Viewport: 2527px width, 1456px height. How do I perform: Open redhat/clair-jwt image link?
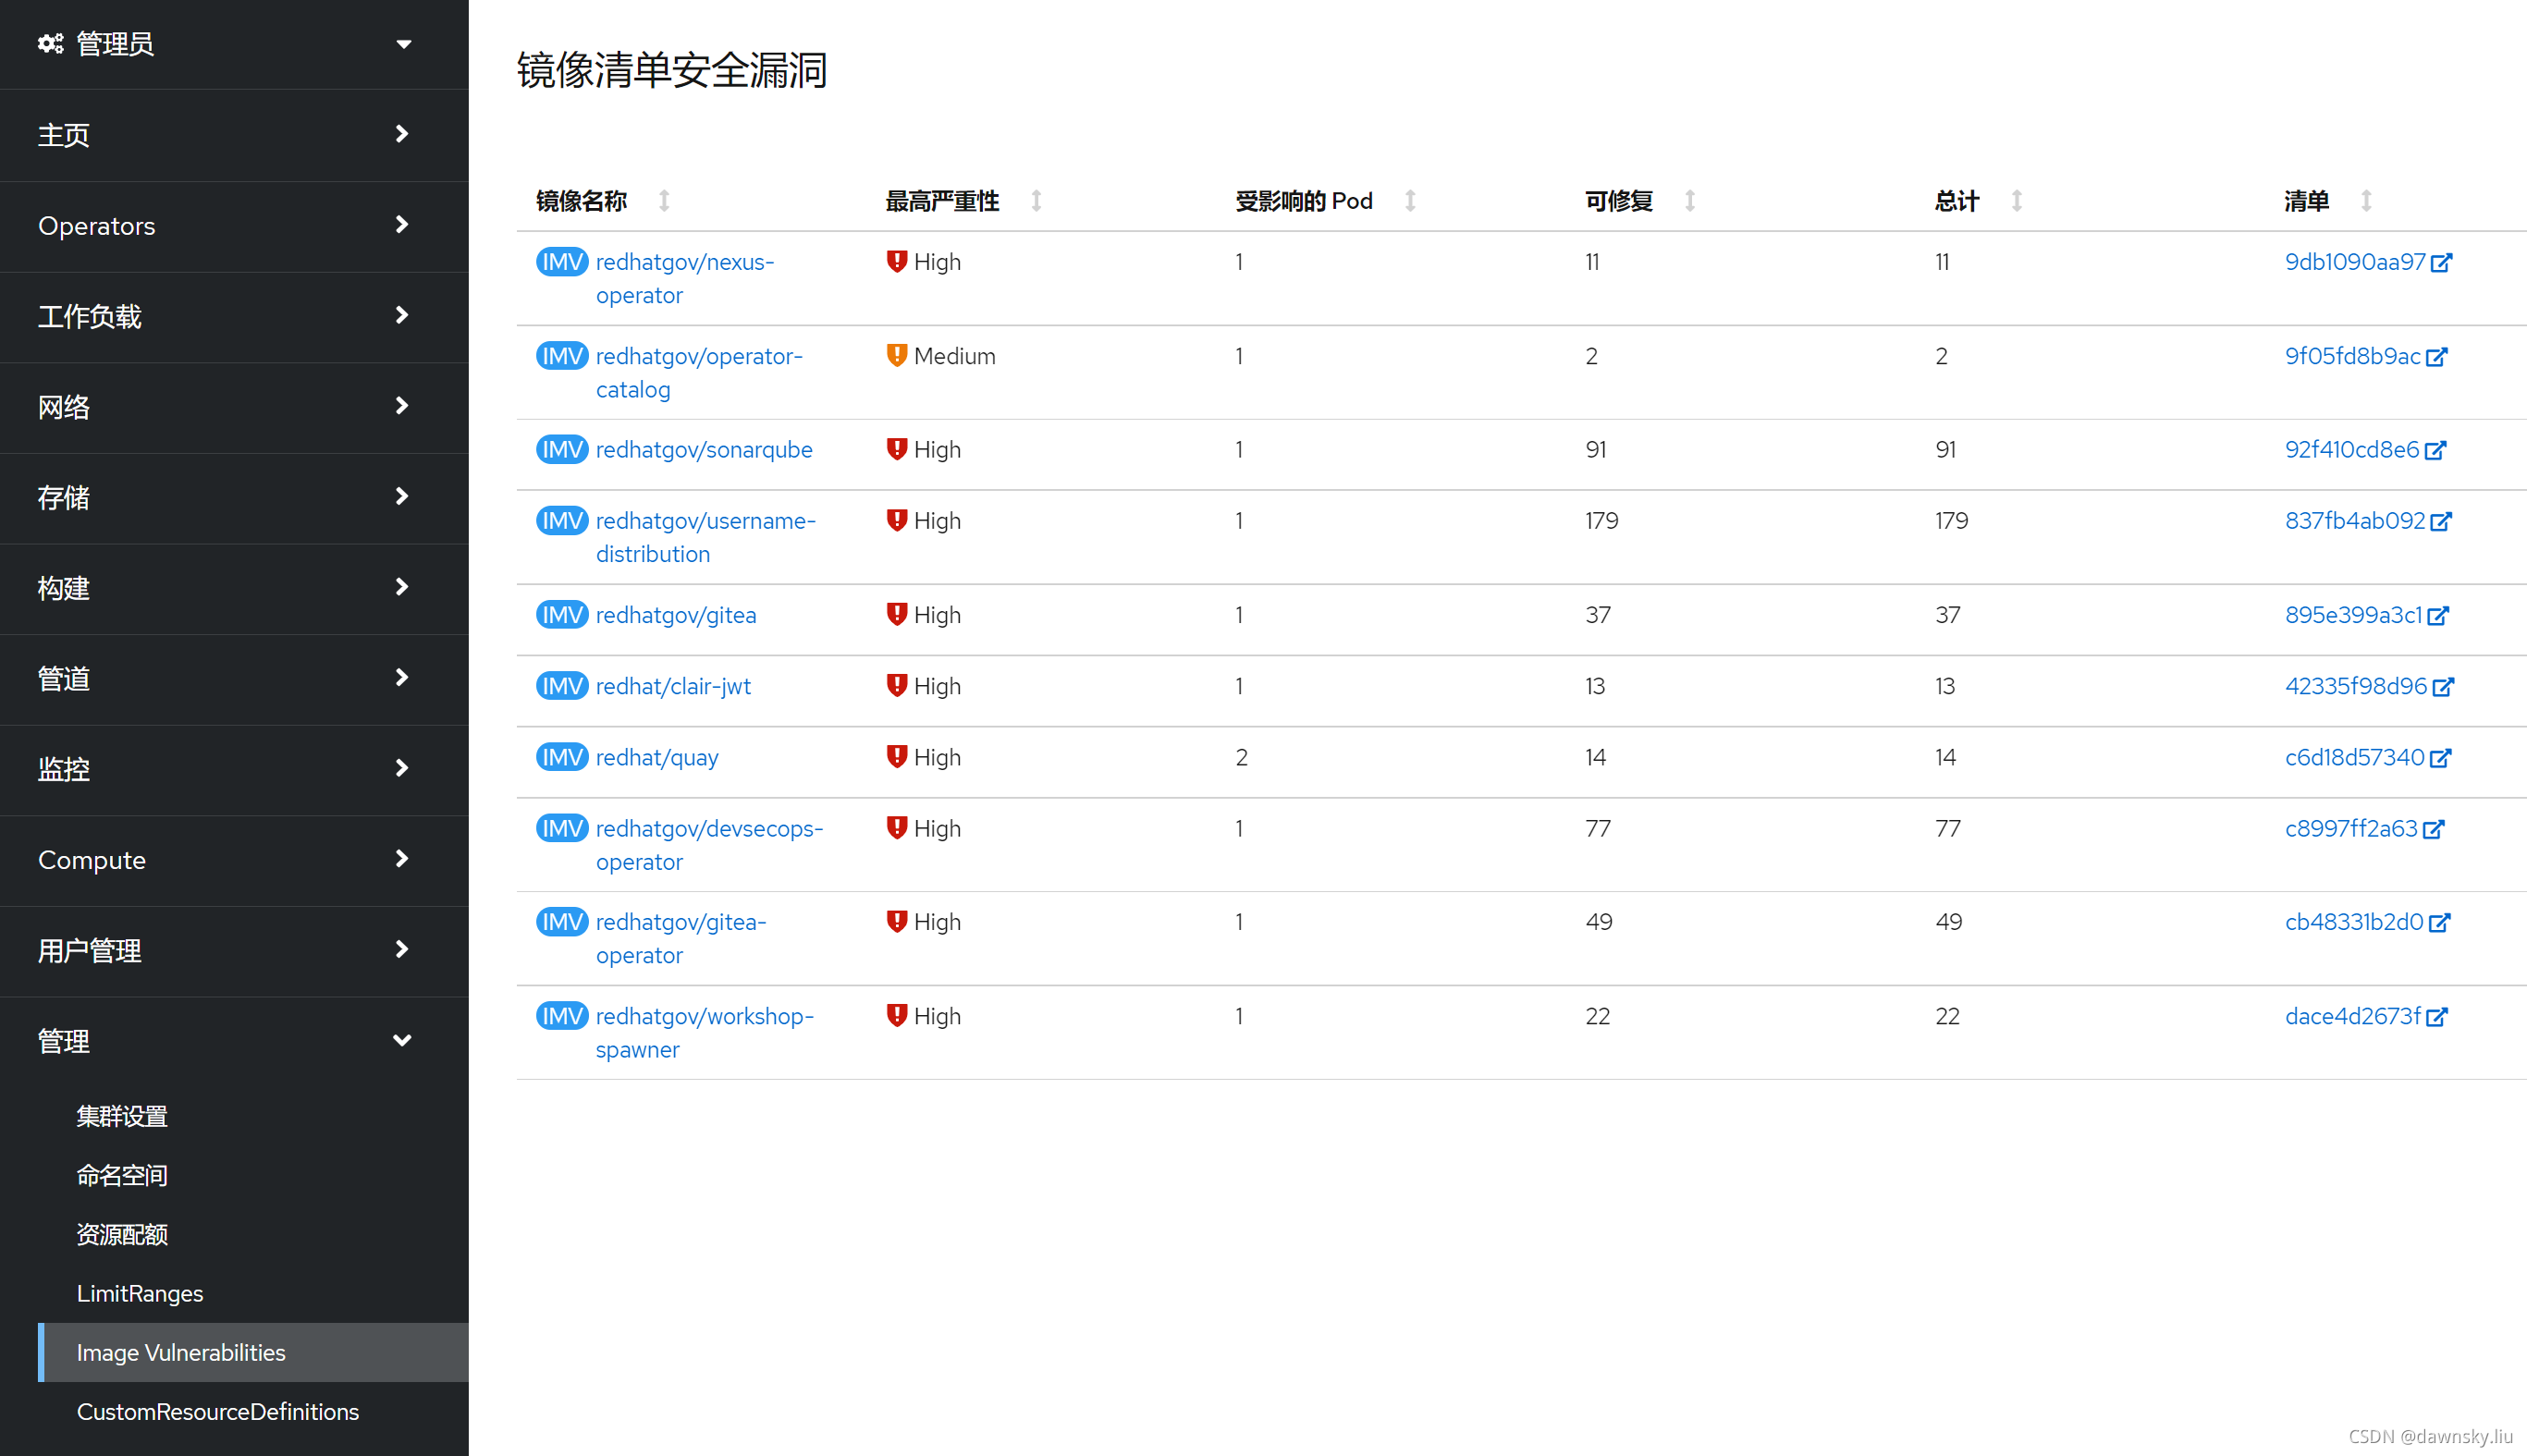pos(673,686)
